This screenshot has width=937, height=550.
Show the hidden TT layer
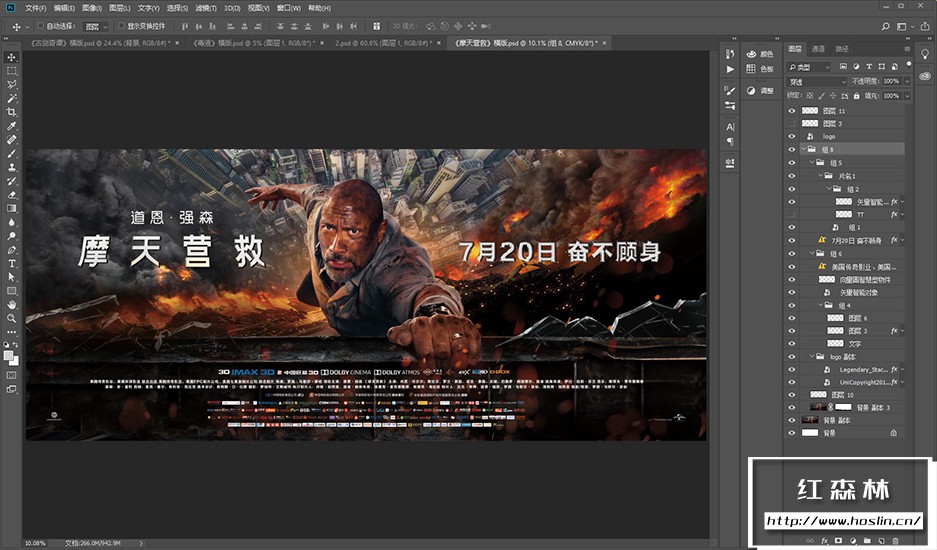[792, 214]
